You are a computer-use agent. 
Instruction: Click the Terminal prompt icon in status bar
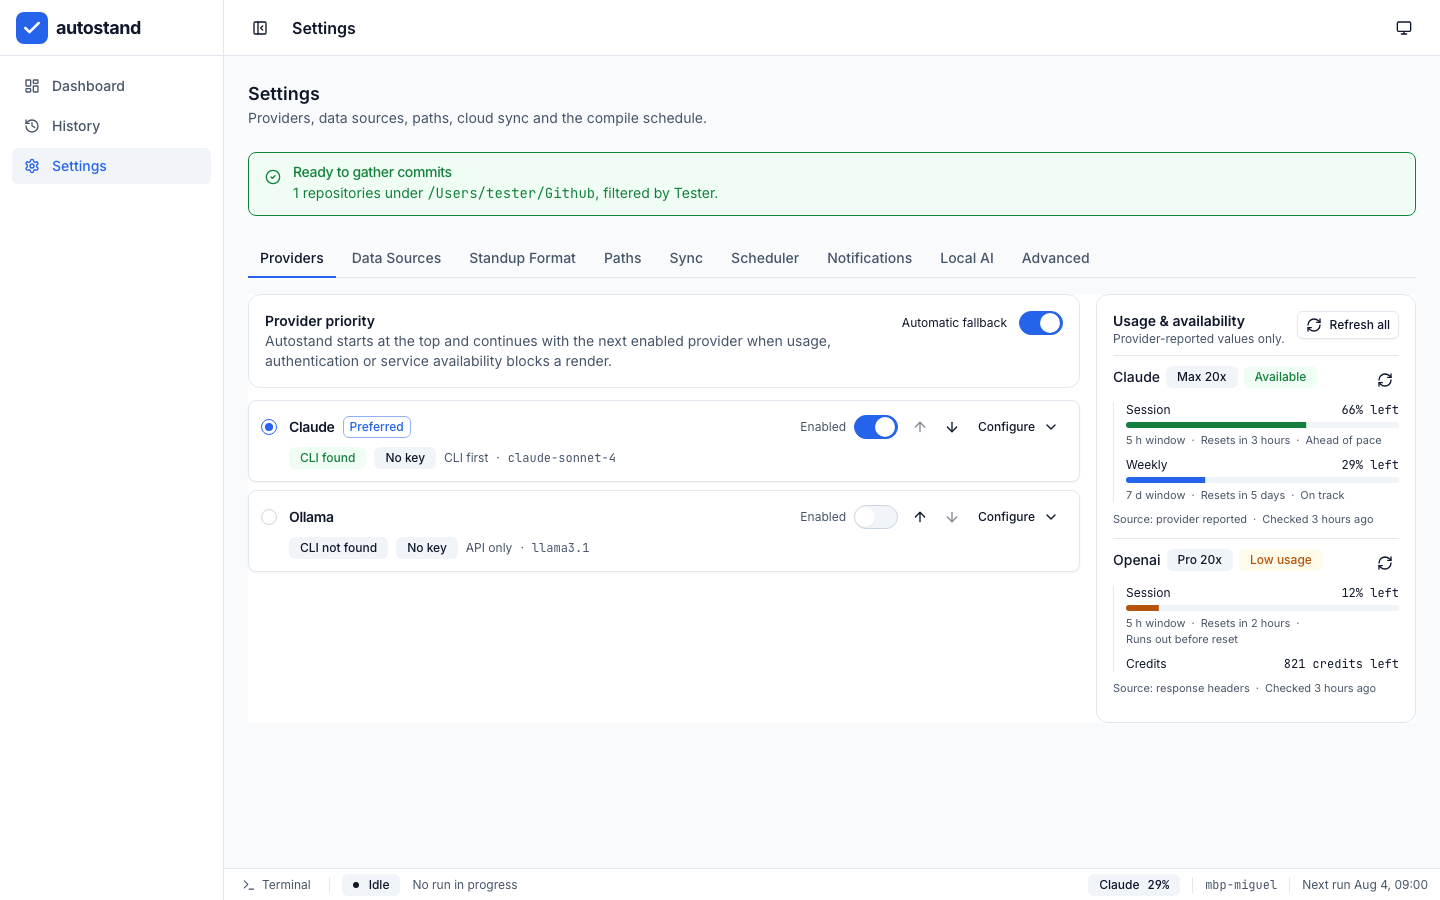(249, 885)
